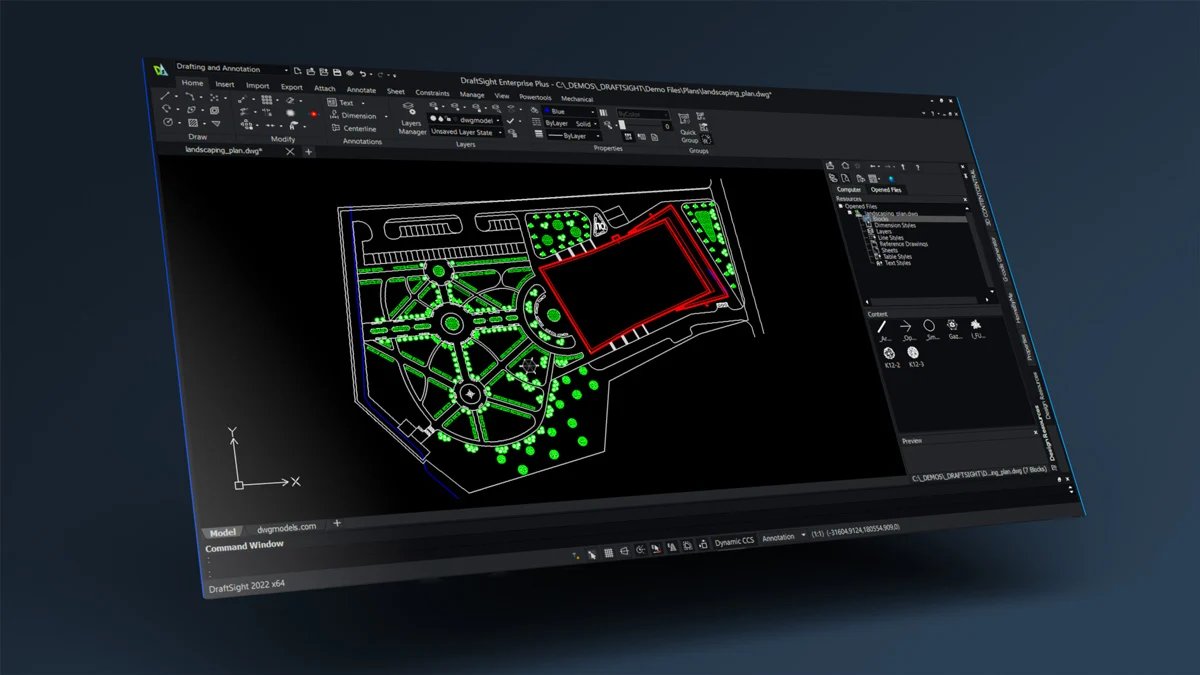
Task: Click the Save icon in quick access toolbar
Action: [x=337, y=72]
